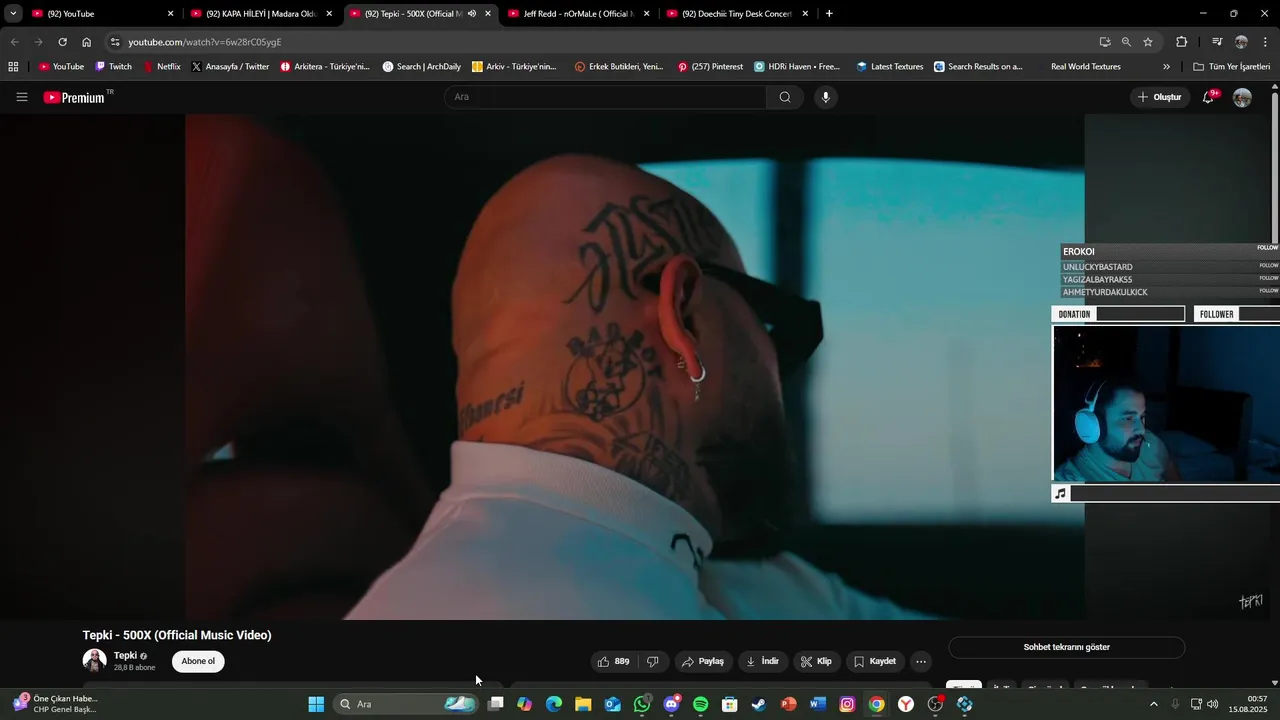Subscribe with the Abone ol button

[198, 661]
